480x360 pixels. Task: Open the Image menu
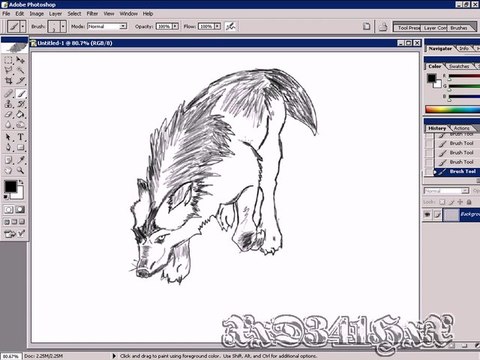click(x=37, y=14)
